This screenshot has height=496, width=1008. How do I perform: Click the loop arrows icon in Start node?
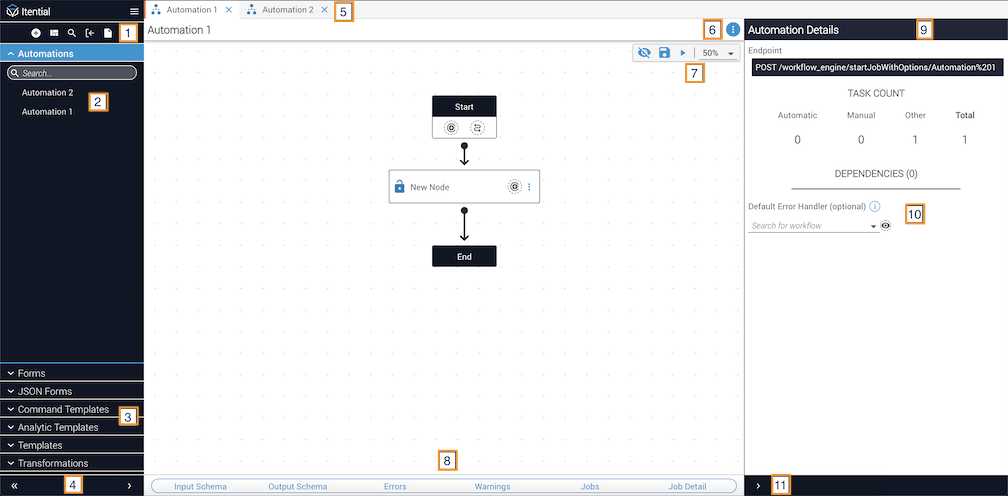point(478,128)
